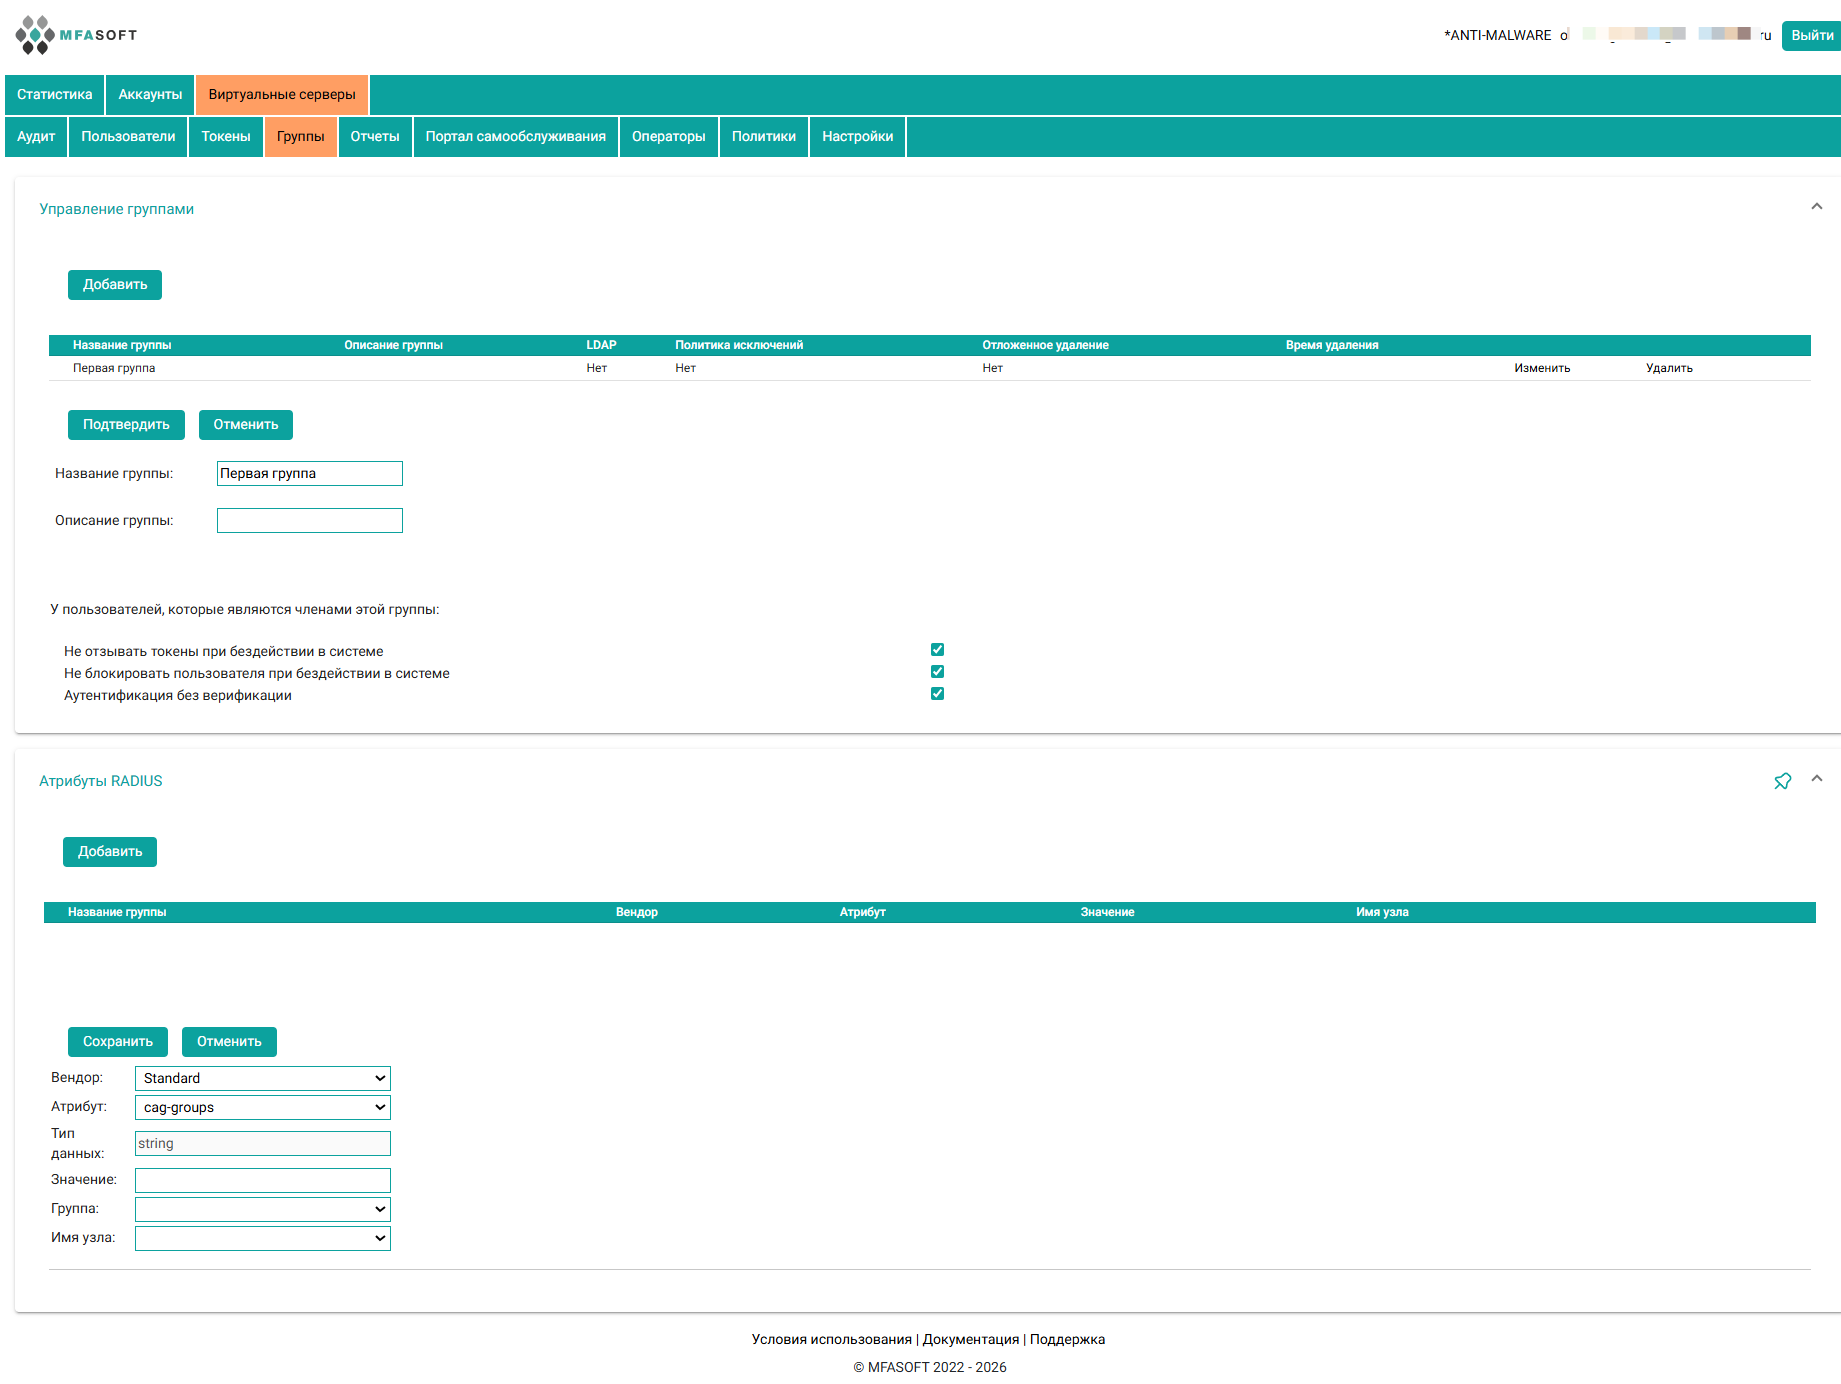Open the Отчеты tab
This screenshot has width=1841, height=1384.
pos(375,137)
